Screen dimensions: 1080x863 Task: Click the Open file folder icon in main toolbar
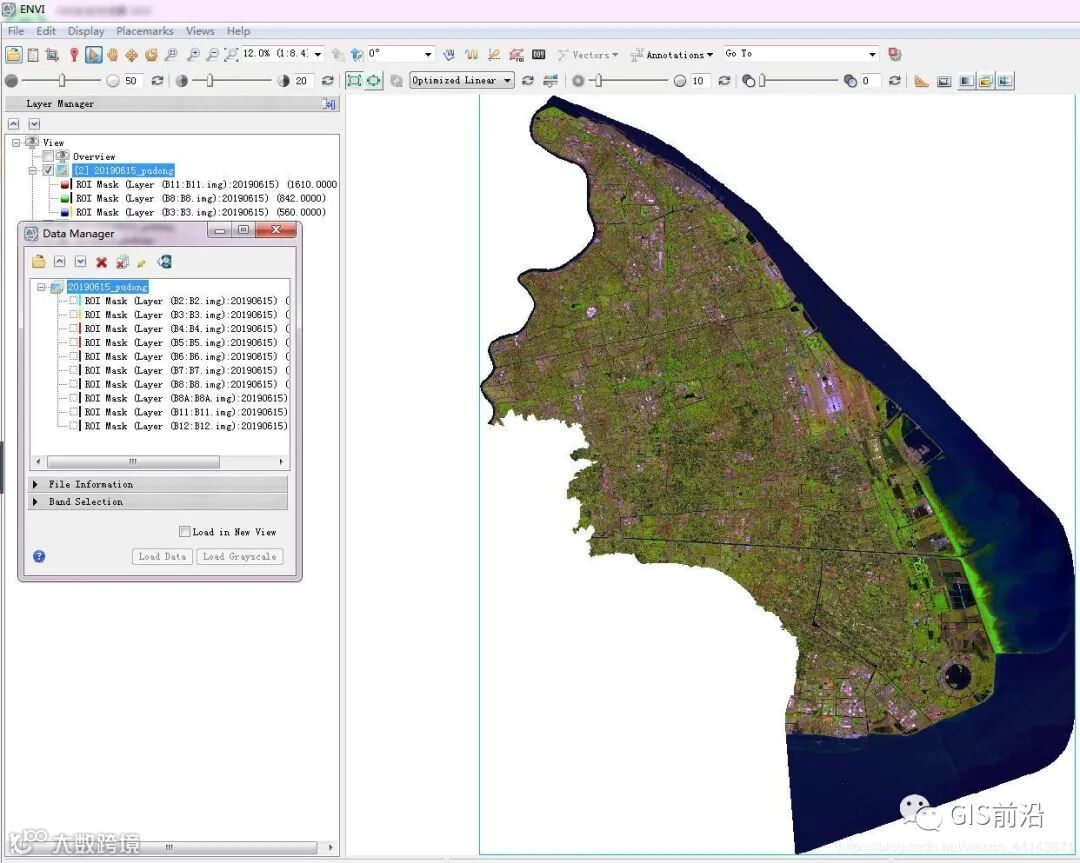point(13,55)
